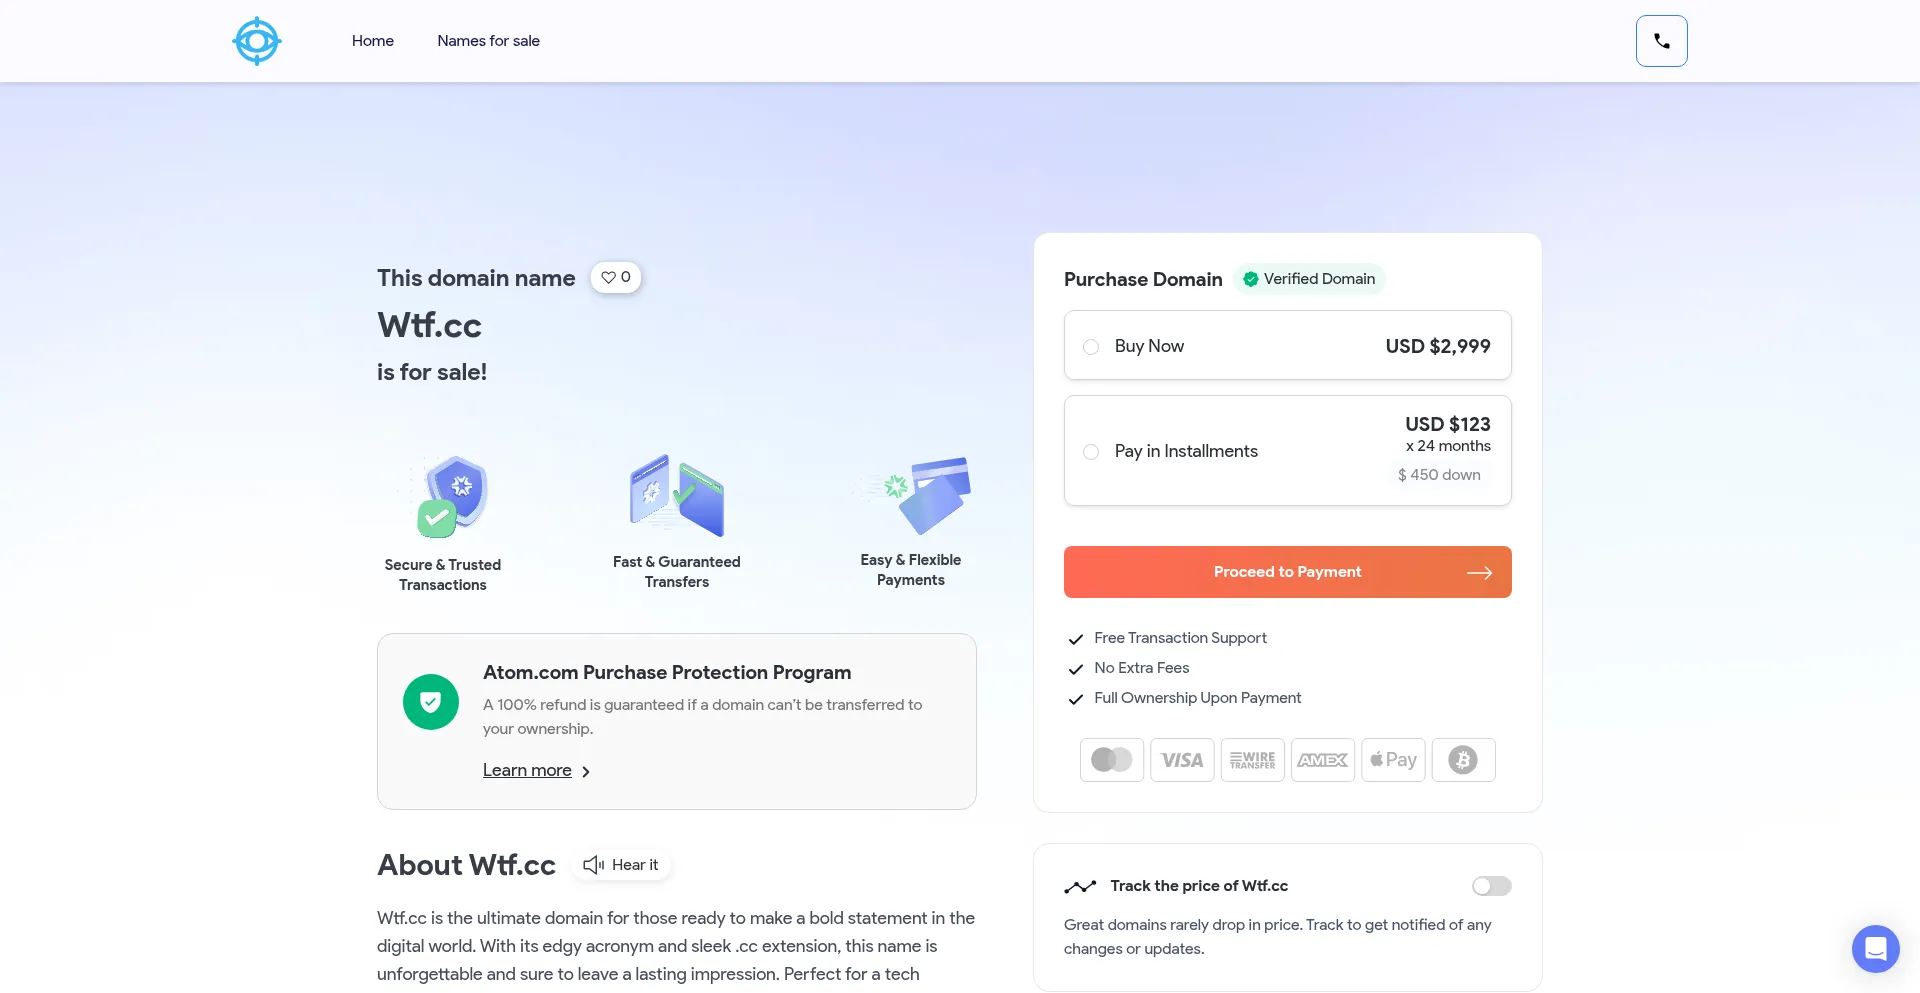Open the phone contact icon
The image size is (1920, 993).
coord(1661,41)
